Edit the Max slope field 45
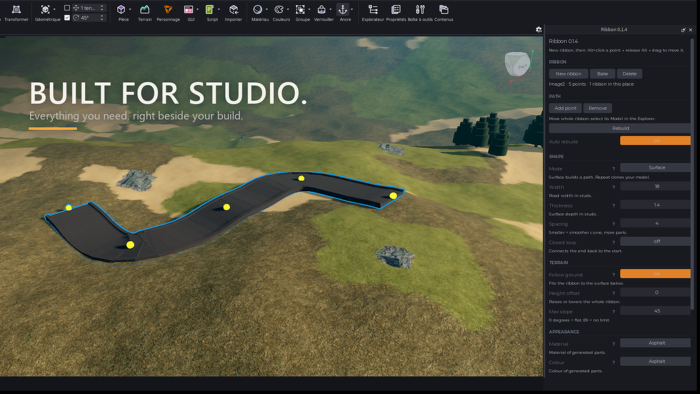 (655, 311)
